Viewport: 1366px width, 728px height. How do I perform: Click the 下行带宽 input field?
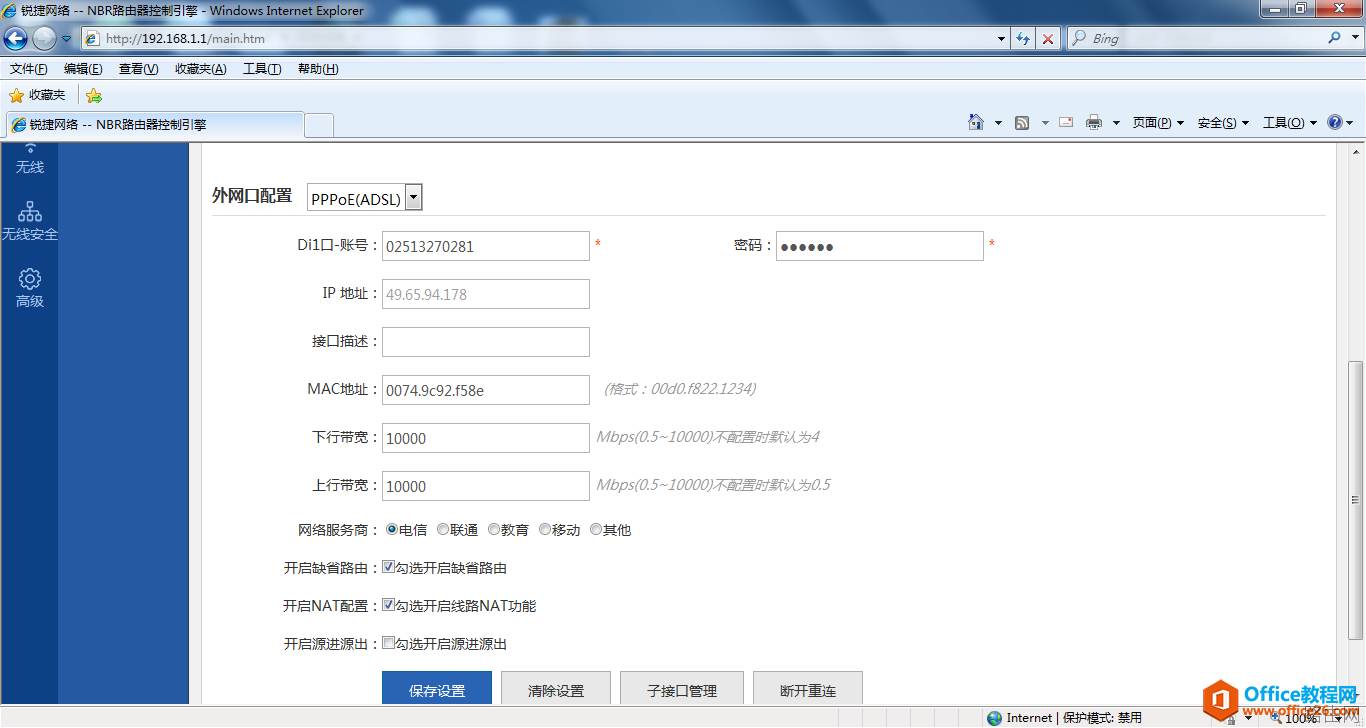(x=486, y=438)
